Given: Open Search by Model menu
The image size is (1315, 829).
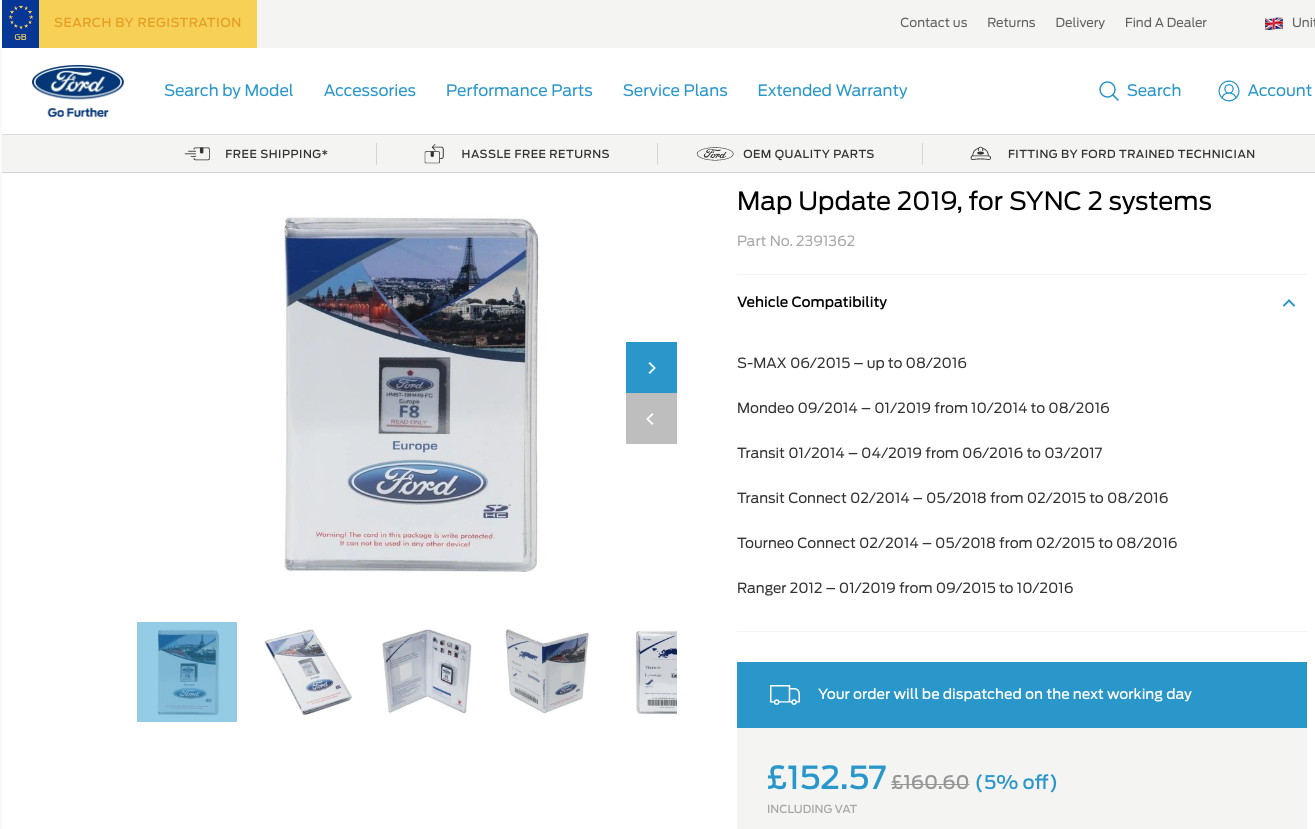Looking at the screenshot, I should (229, 90).
